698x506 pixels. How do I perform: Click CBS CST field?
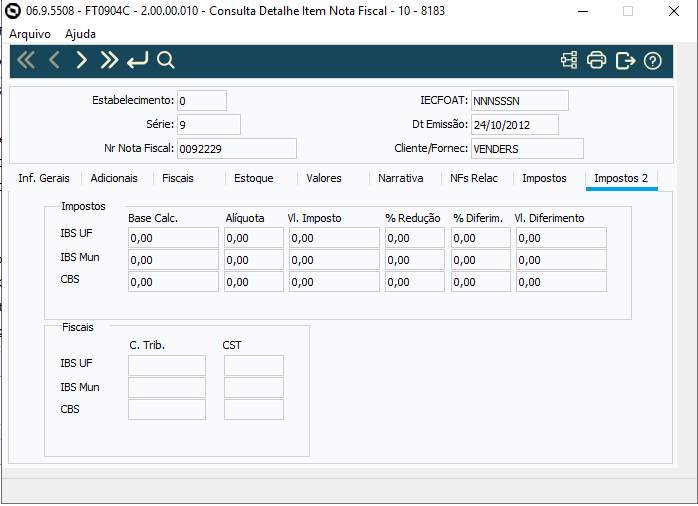254,409
